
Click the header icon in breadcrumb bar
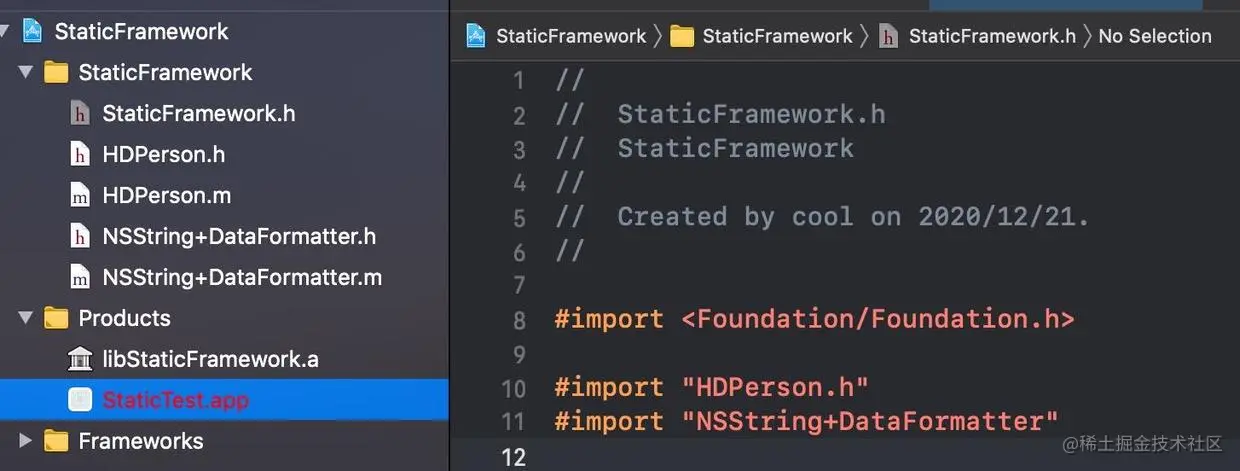[x=888, y=36]
